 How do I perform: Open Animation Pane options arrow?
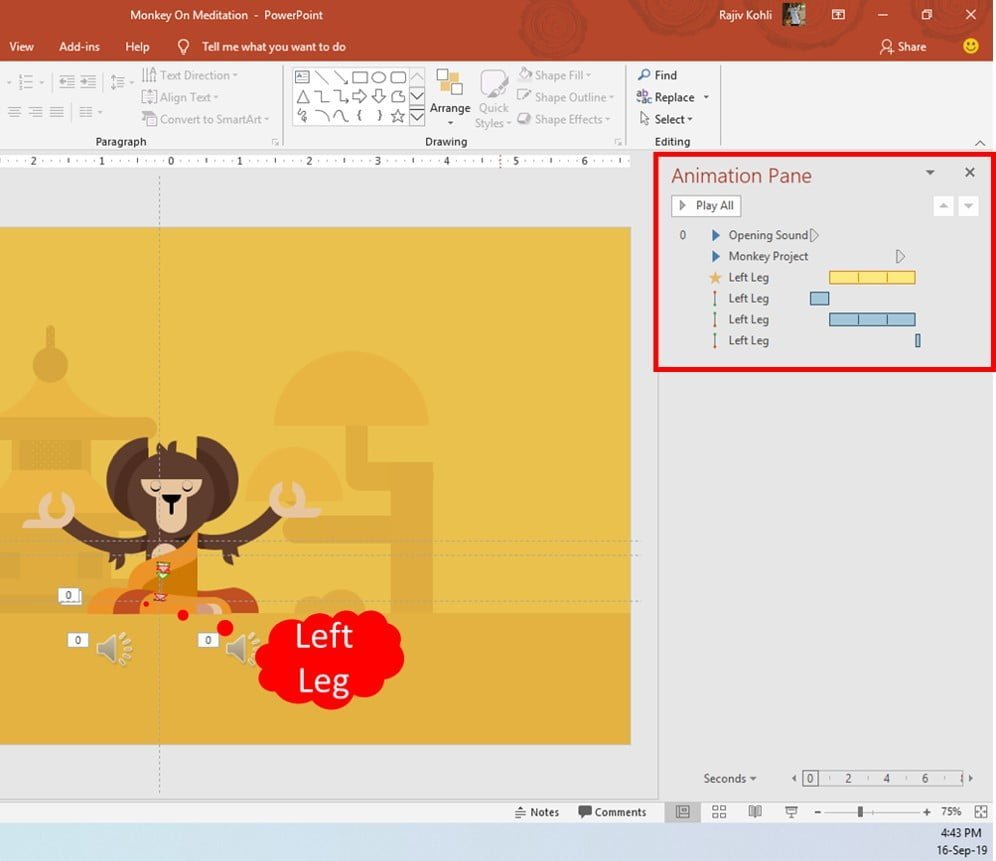point(930,172)
